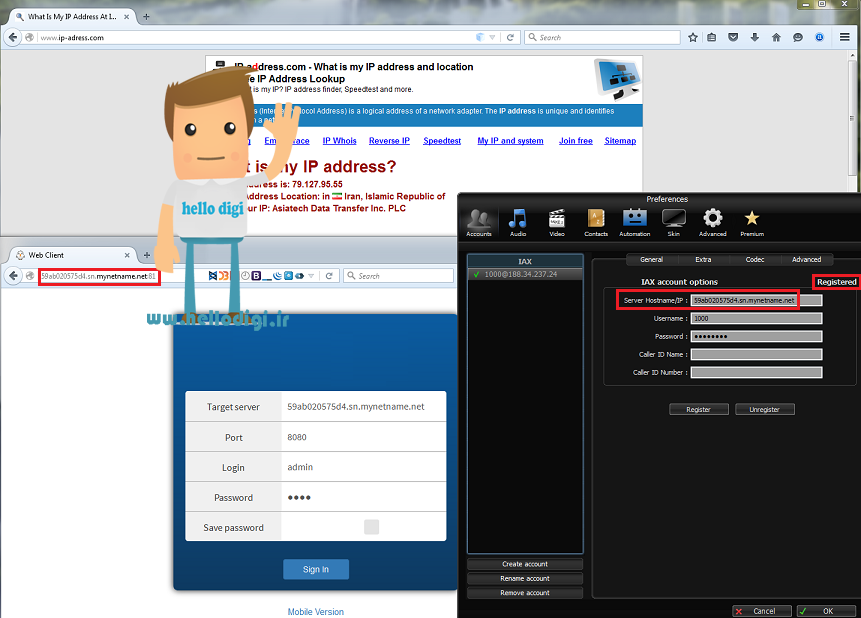
Task: Expand bookmarks dropdown arrow in Web Client address bar
Action: tap(311, 276)
